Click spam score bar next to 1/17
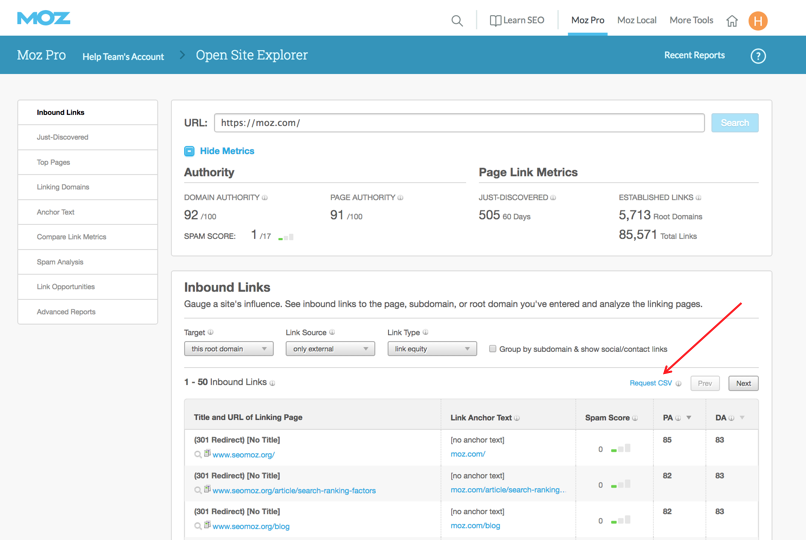806x540 pixels. [x=286, y=237]
